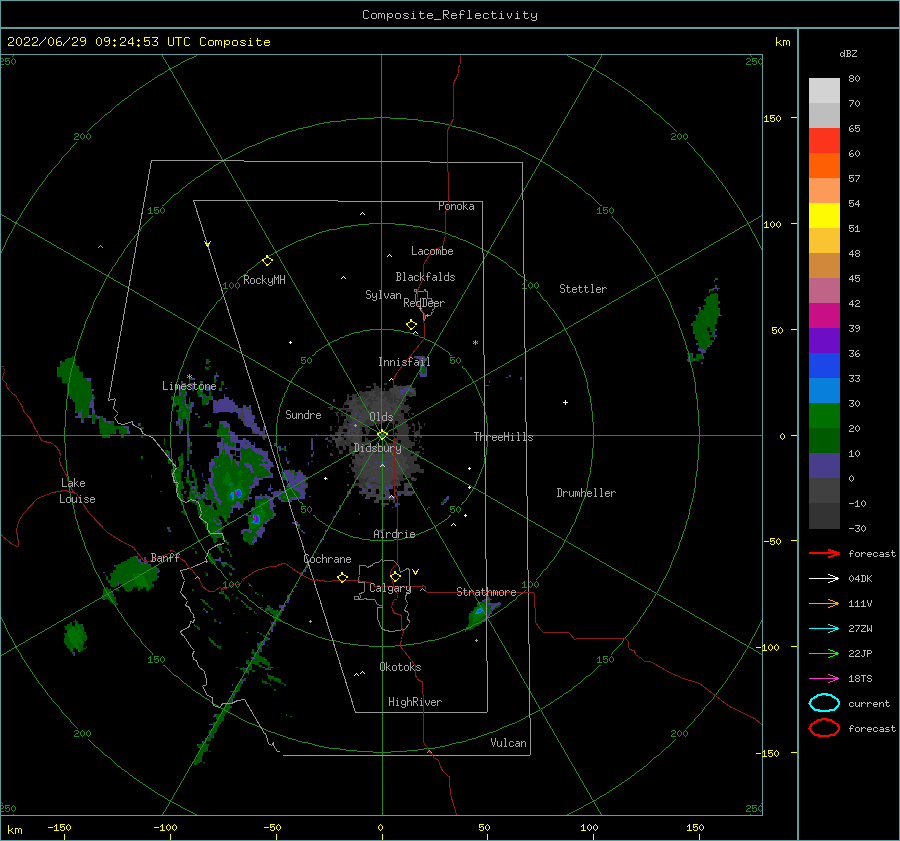Click the white asterisk marker east of Innisfail
The width and height of the screenshot is (900, 841).
coord(475,343)
